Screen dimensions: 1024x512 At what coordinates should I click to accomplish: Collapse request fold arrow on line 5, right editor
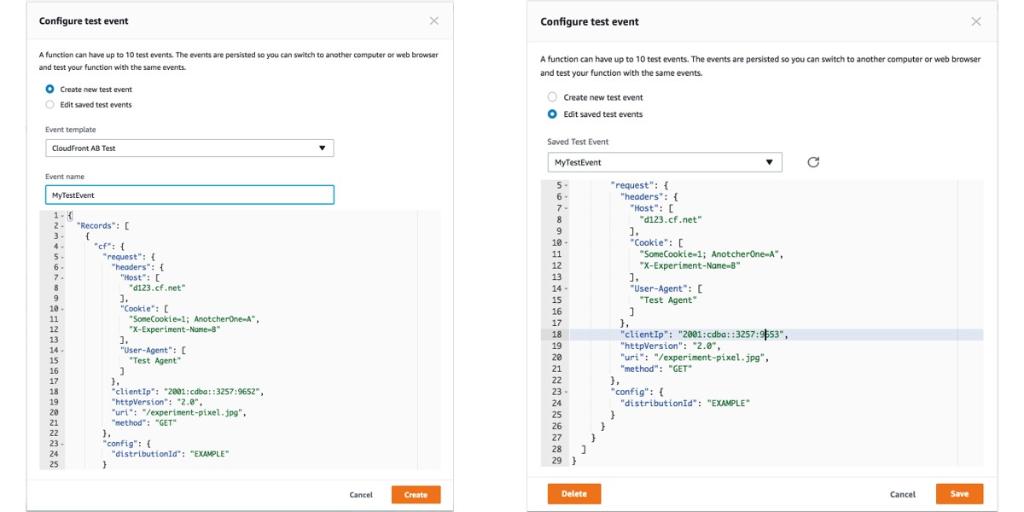(x=566, y=185)
